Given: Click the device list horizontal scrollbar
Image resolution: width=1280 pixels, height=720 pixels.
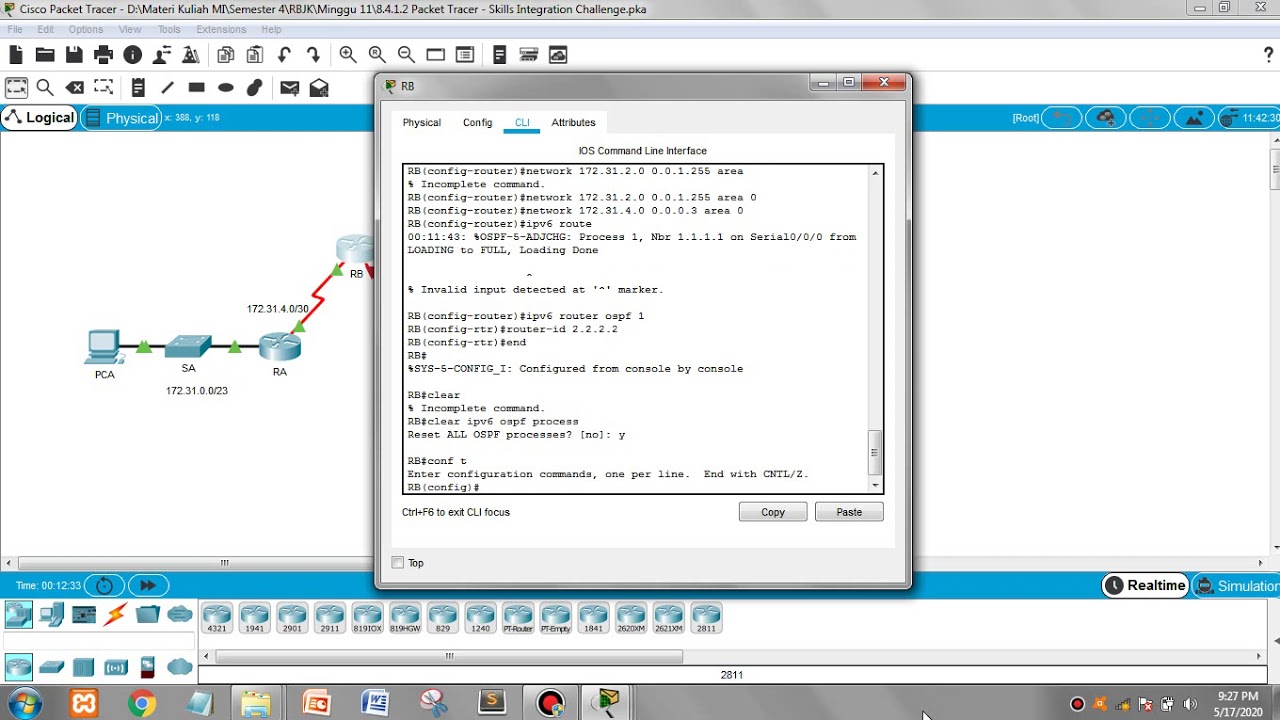Looking at the screenshot, I should click(x=449, y=657).
